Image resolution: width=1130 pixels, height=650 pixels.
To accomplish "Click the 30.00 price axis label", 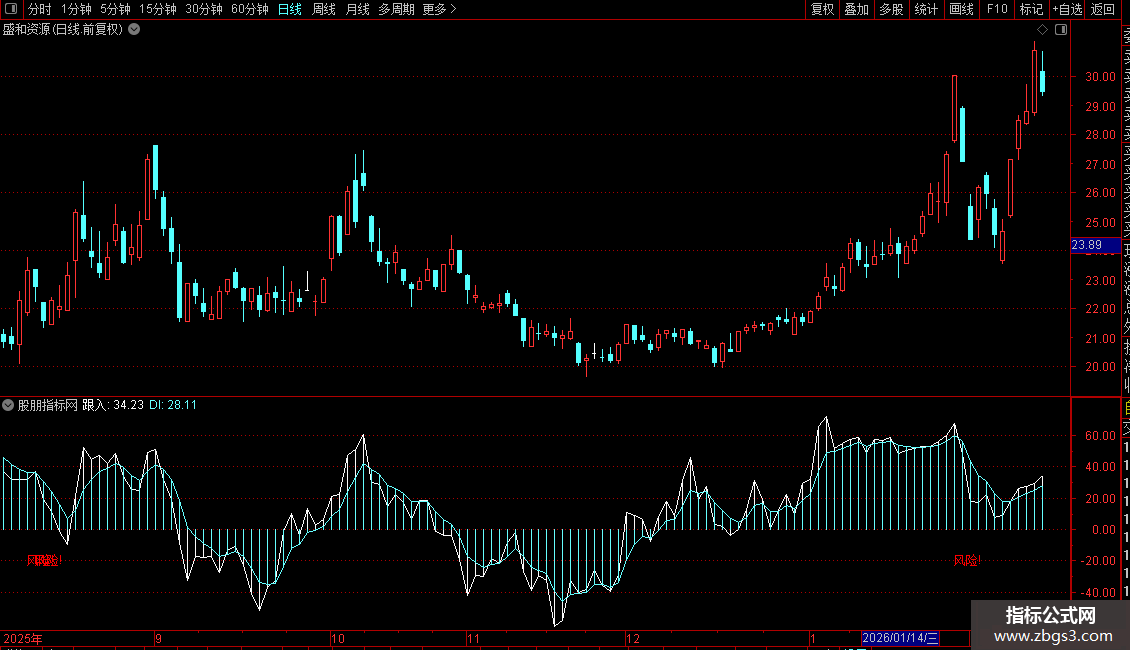I will point(1100,76).
